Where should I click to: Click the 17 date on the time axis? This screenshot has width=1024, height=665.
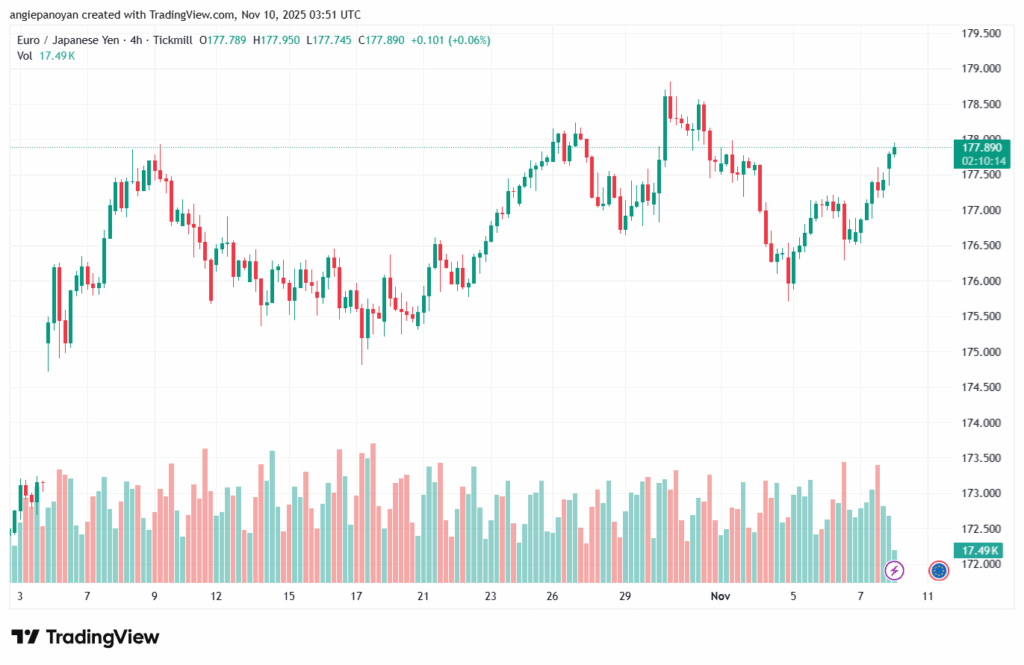point(356,595)
